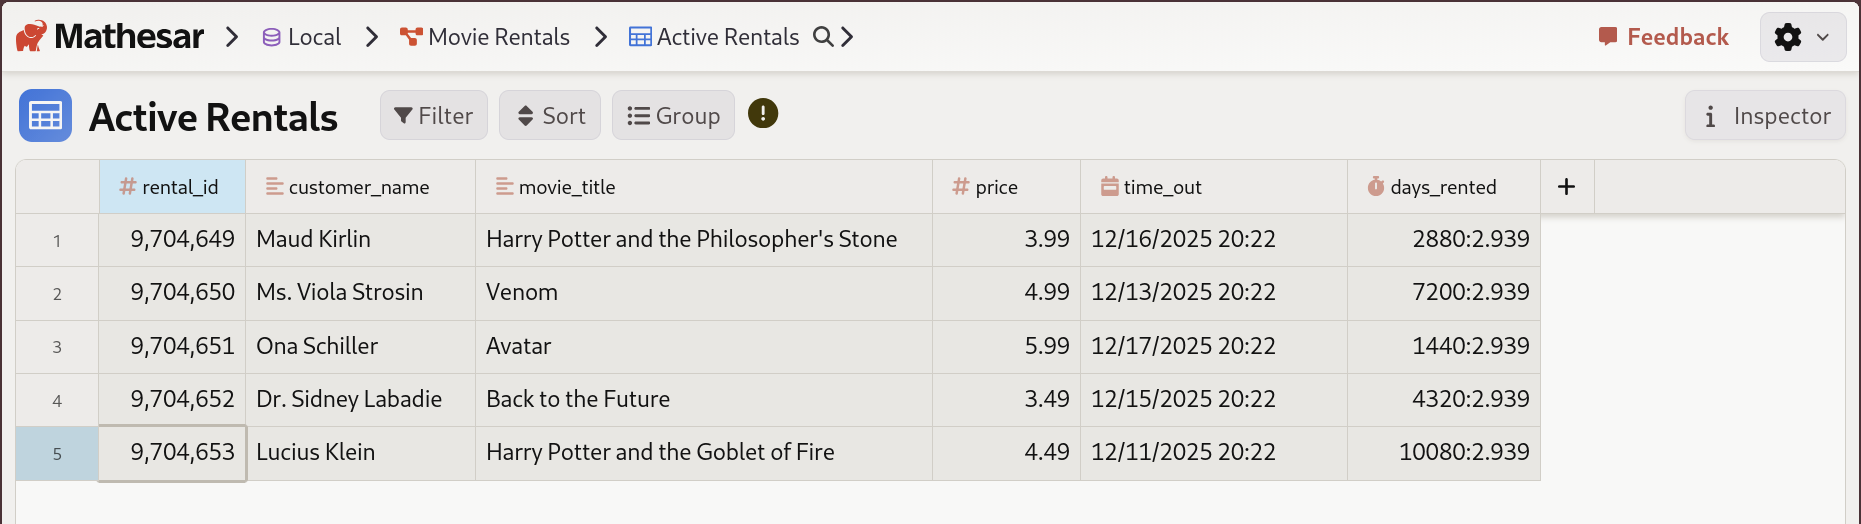Click the blue Active Rentals table icon
Screen dimensions: 1861x524
click(45, 116)
